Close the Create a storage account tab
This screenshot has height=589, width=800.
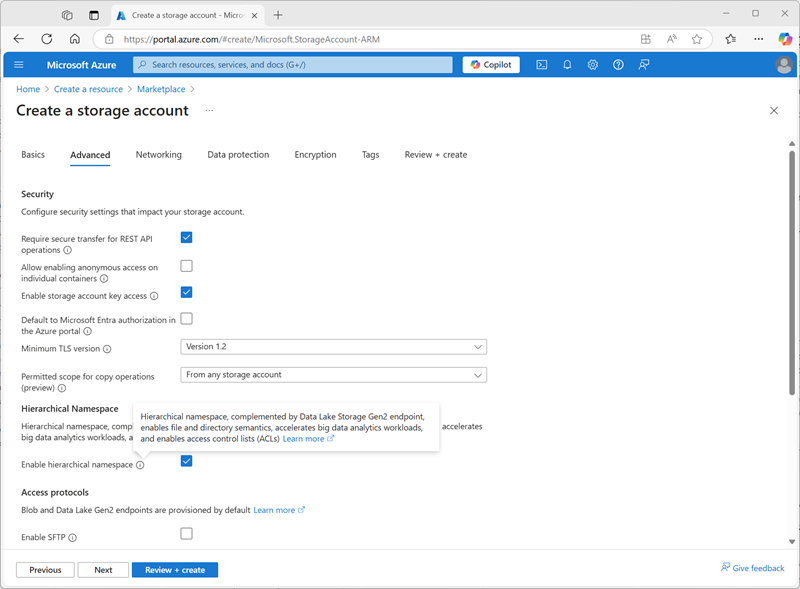[x=254, y=15]
